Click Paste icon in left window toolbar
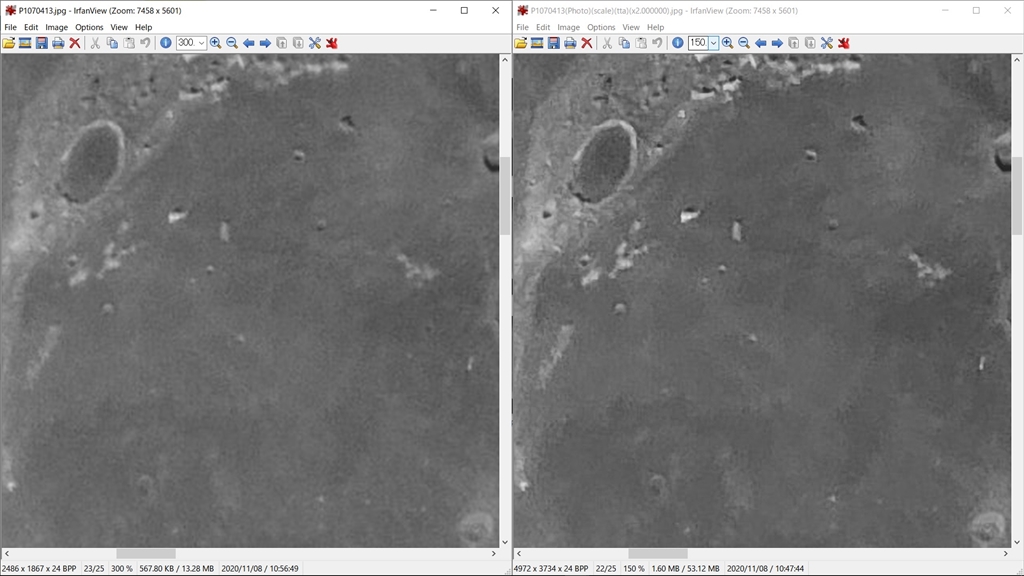 (x=129, y=43)
